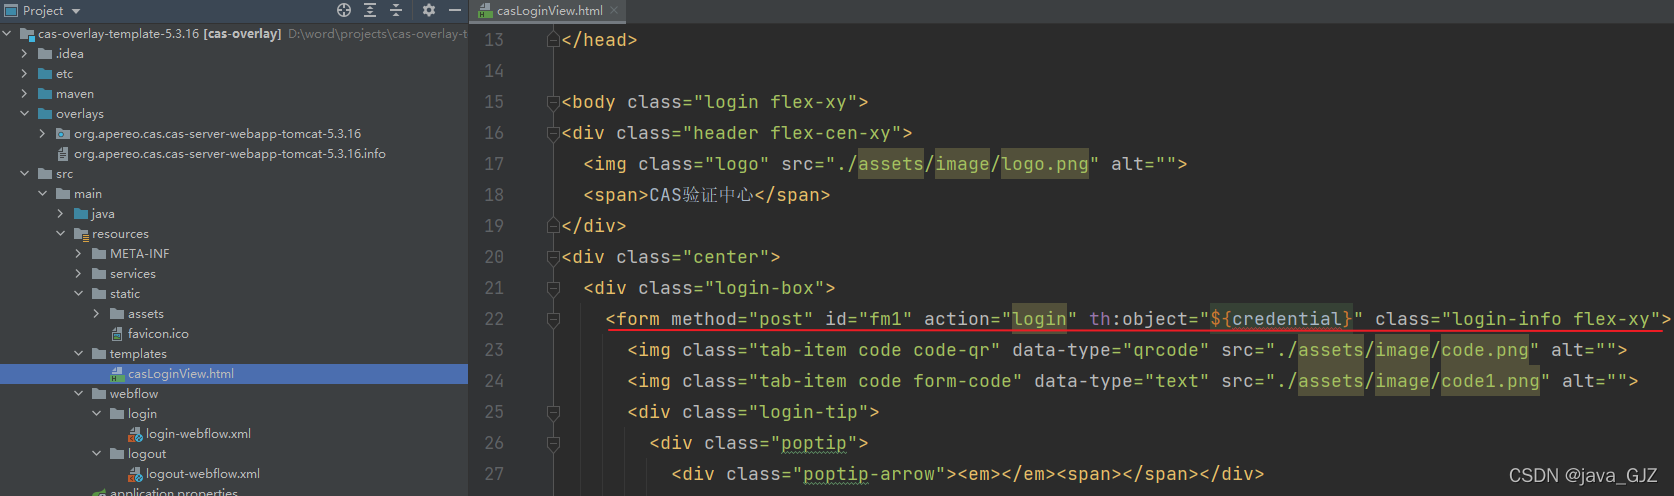Expand the META-INF folder
The width and height of the screenshot is (1674, 496).
(x=79, y=254)
